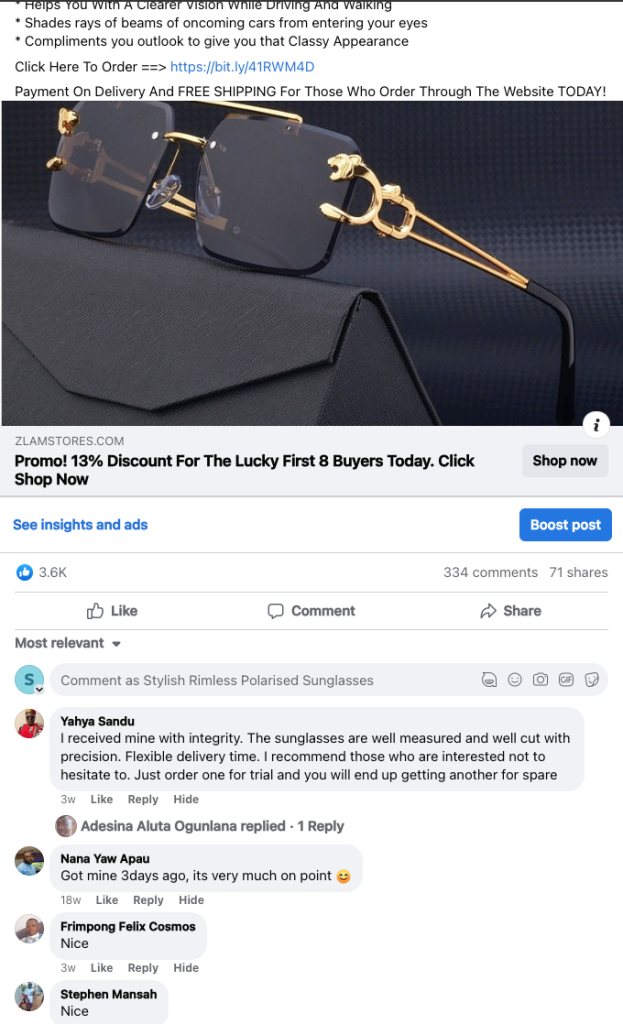Open the avatar sticker picker icon

point(489,680)
